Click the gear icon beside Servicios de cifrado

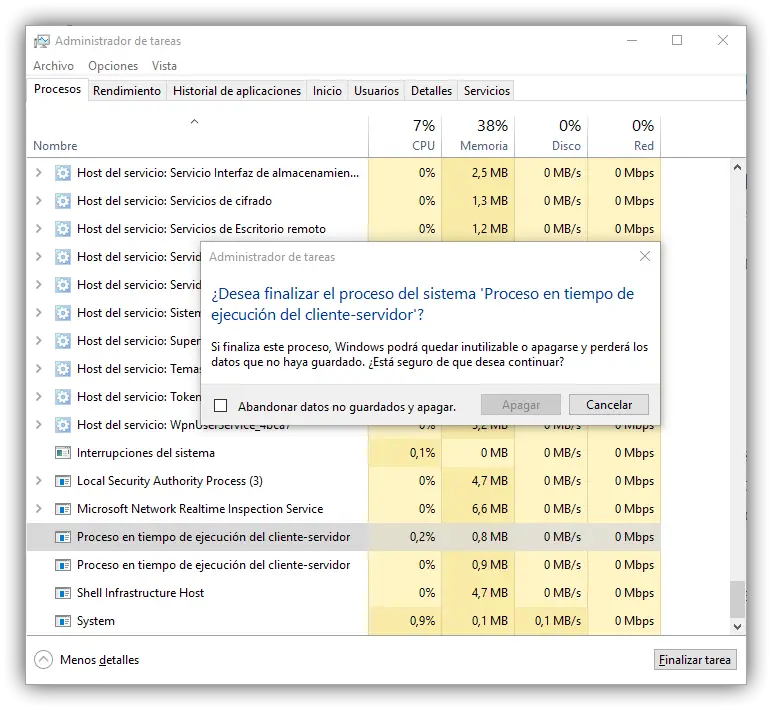pyautogui.click(x=63, y=201)
